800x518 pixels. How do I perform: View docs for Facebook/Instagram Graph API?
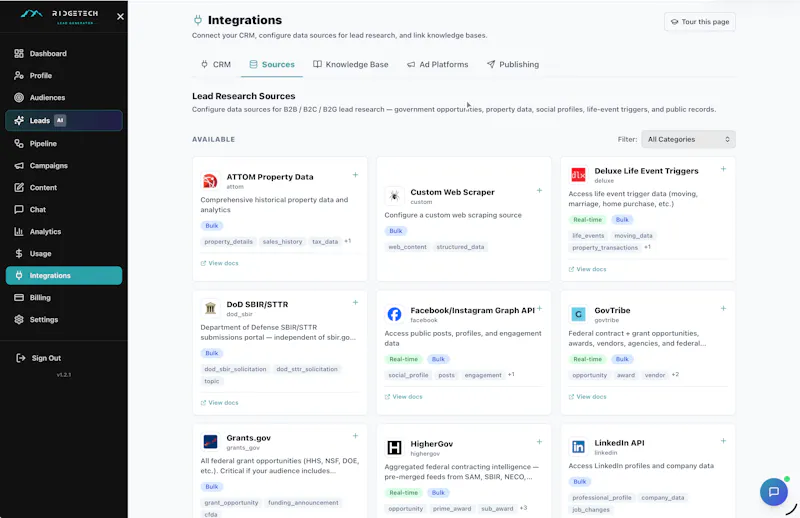point(404,397)
